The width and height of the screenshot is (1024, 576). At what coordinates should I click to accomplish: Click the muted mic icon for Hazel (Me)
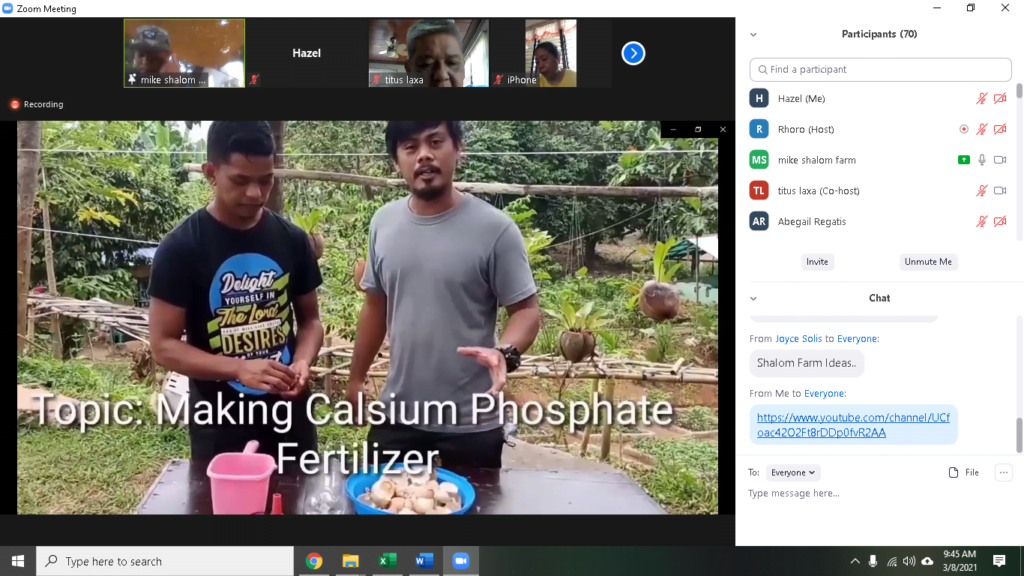982,99
